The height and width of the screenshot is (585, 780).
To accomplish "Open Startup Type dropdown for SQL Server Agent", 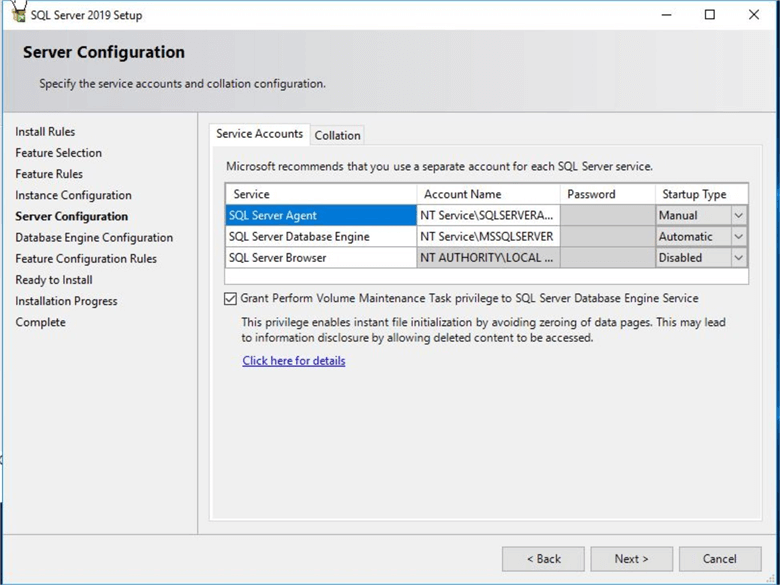I will pyautogui.click(x=738, y=216).
